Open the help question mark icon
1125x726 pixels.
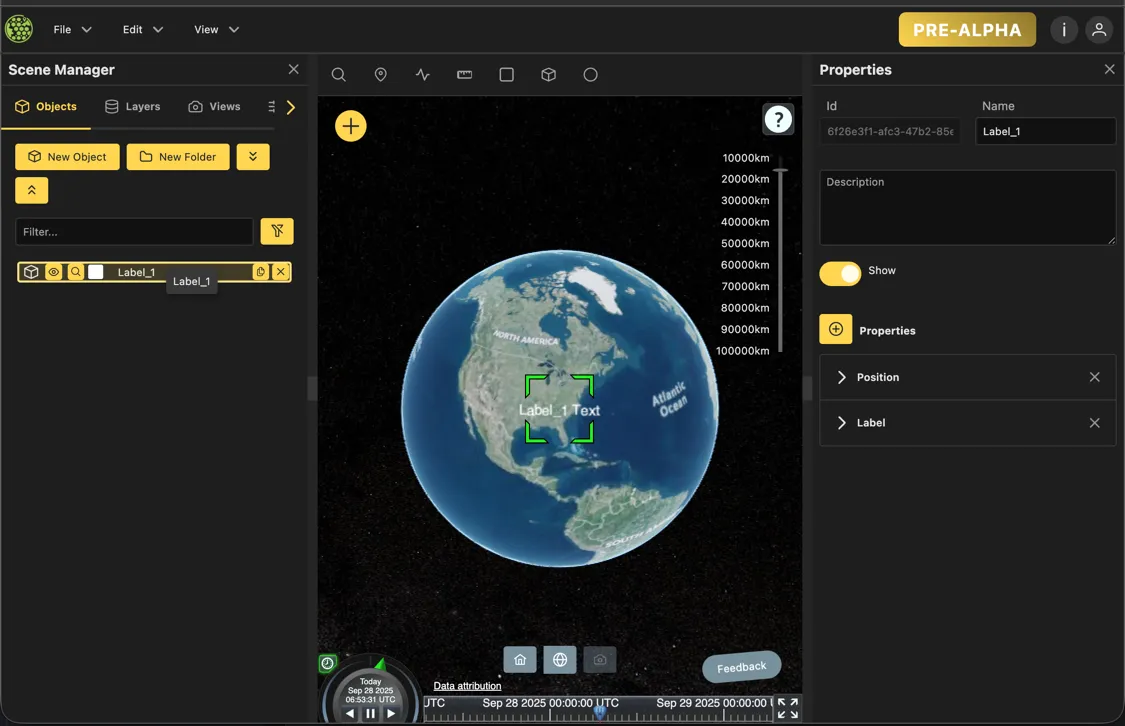(778, 119)
